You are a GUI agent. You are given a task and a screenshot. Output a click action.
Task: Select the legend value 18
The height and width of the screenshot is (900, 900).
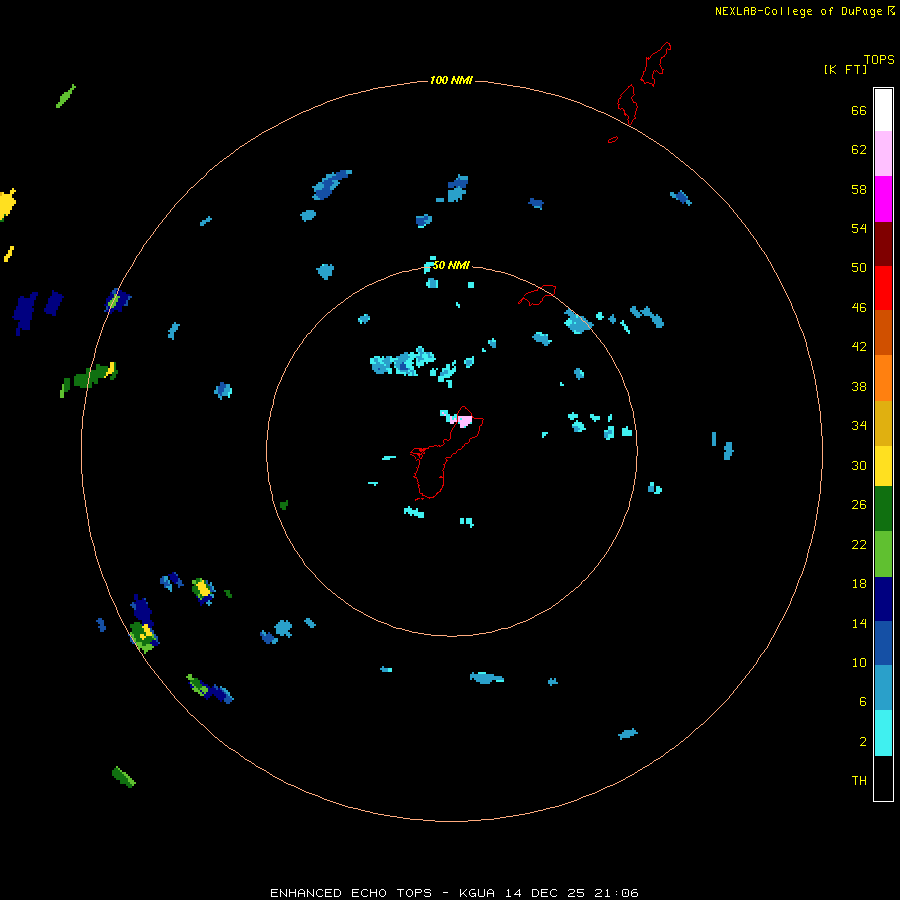(859, 584)
